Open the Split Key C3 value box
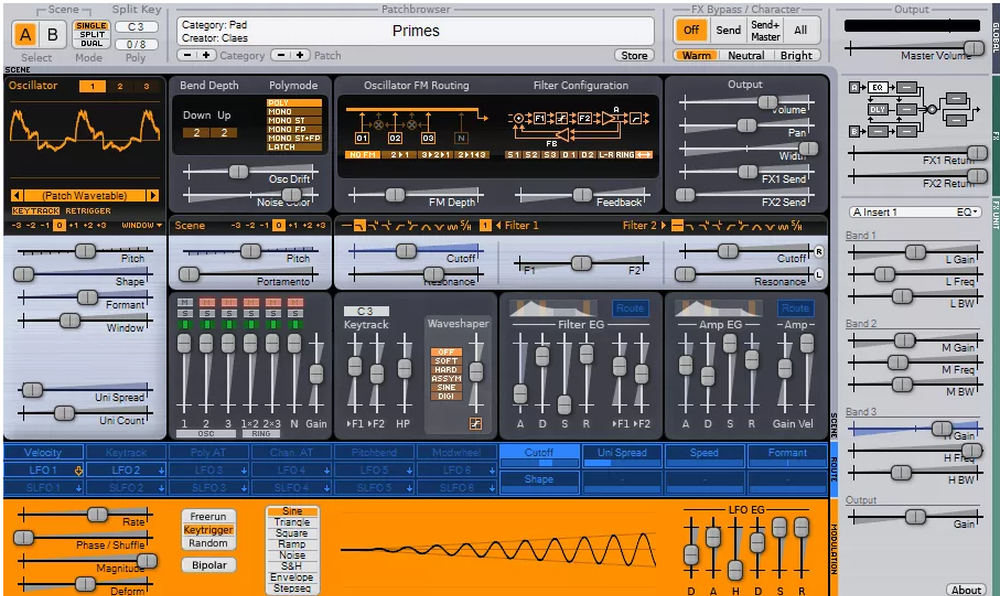This screenshot has height=596, width=1000. coord(136,27)
